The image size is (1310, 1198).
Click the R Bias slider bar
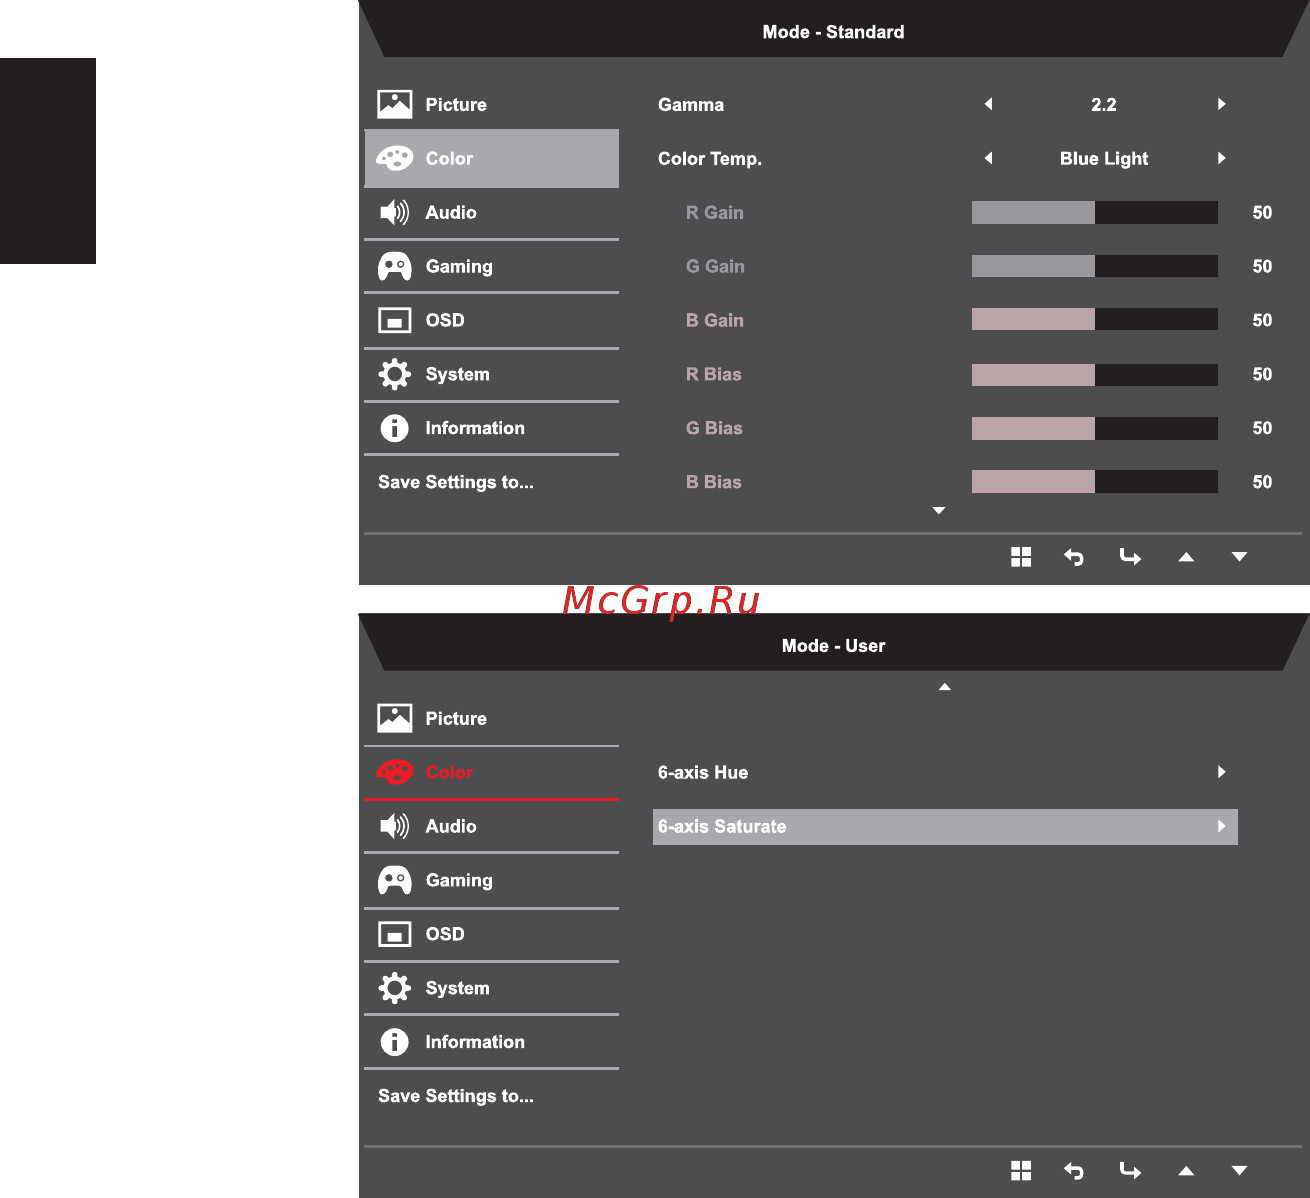coord(1095,374)
